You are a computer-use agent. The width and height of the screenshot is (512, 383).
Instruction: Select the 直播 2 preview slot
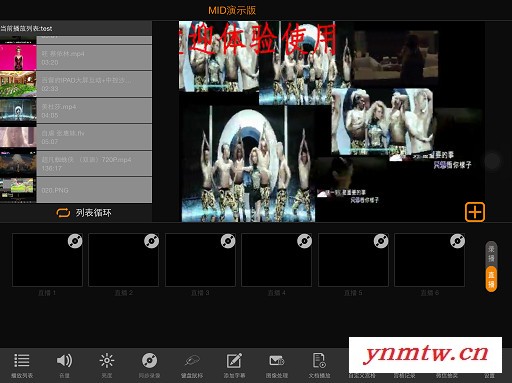(124, 260)
